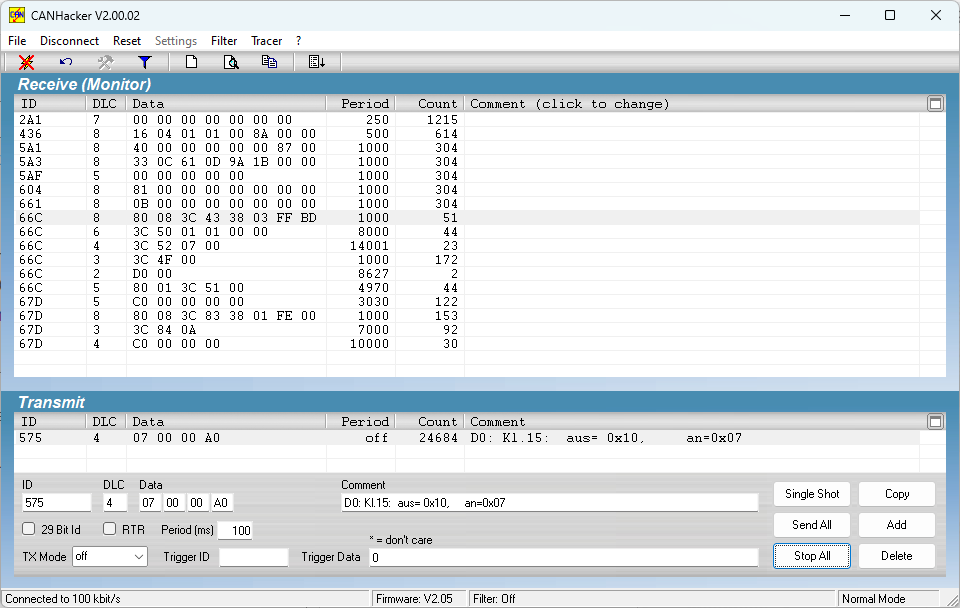Click the transmit DLC input field
This screenshot has width=960, height=608.
point(115,503)
